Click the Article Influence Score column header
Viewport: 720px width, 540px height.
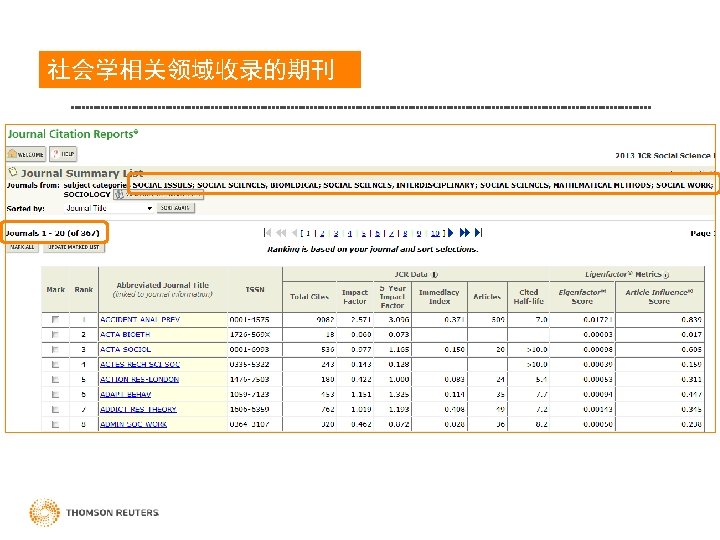click(x=659, y=297)
